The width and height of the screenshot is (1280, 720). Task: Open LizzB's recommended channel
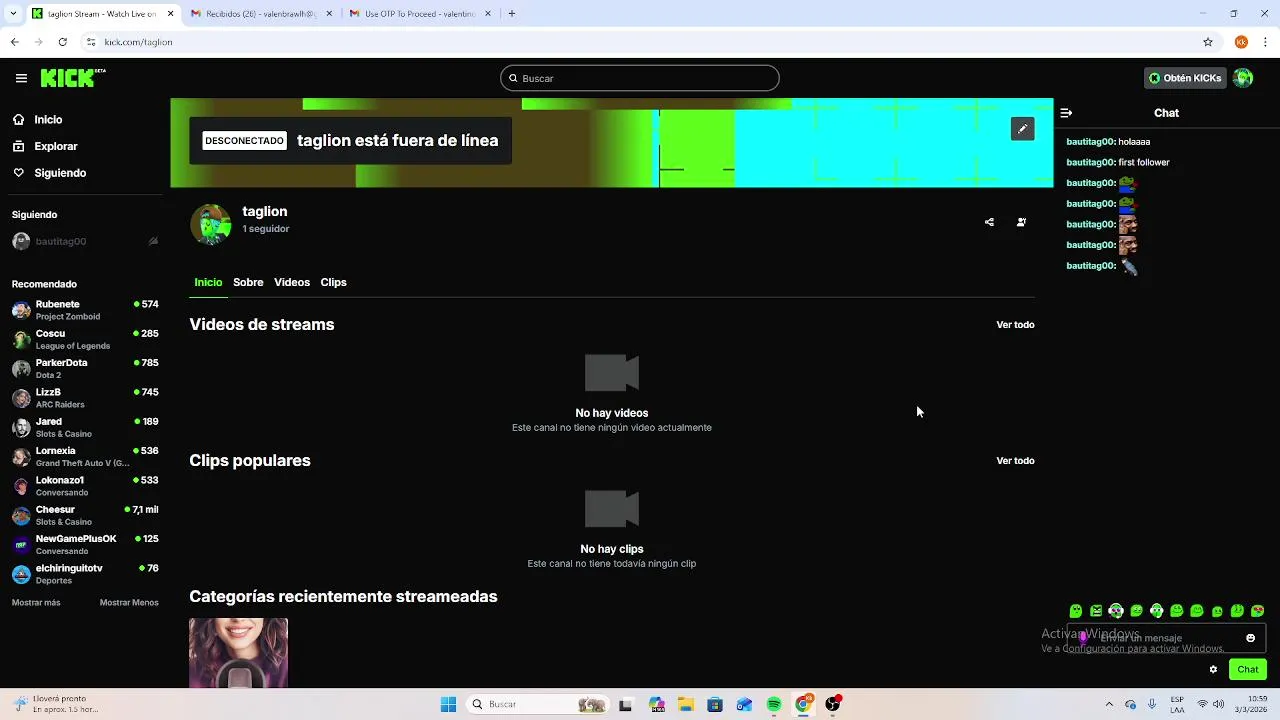point(85,398)
